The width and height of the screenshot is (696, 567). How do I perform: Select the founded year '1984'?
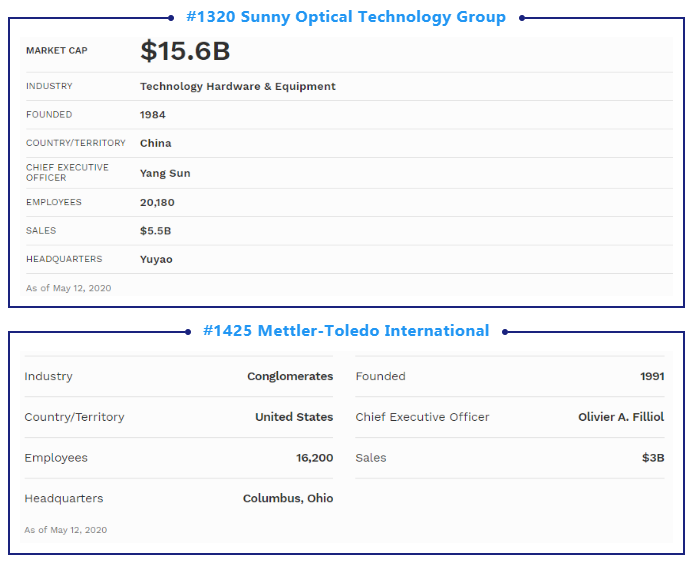point(153,115)
